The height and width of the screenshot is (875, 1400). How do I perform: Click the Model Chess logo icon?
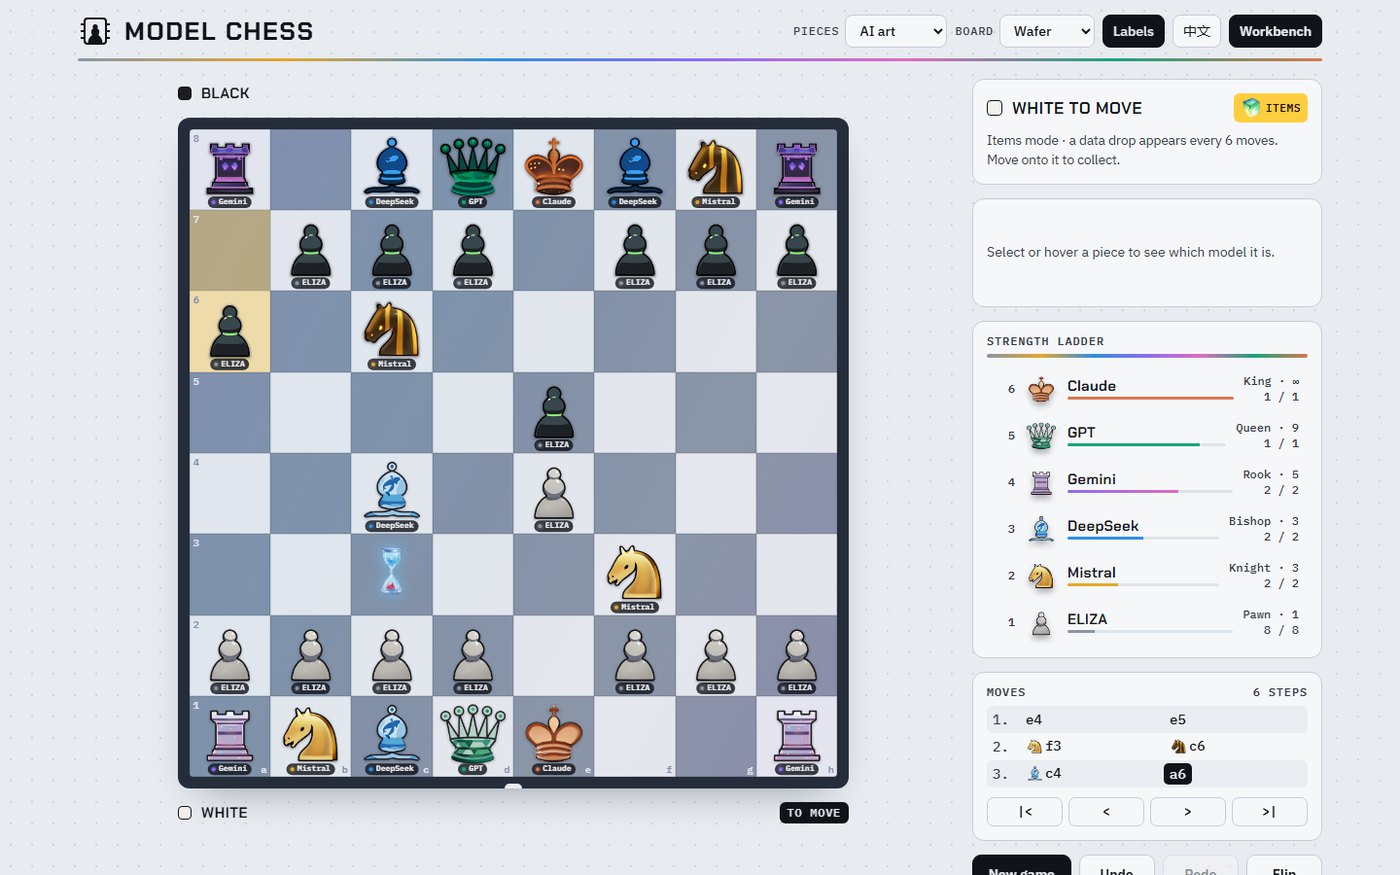click(x=95, y=31)
